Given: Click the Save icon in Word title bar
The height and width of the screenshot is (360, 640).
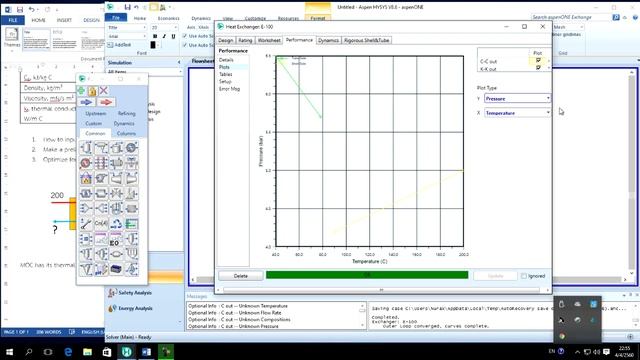Looking at the screenshot, I should pos(20,9).
